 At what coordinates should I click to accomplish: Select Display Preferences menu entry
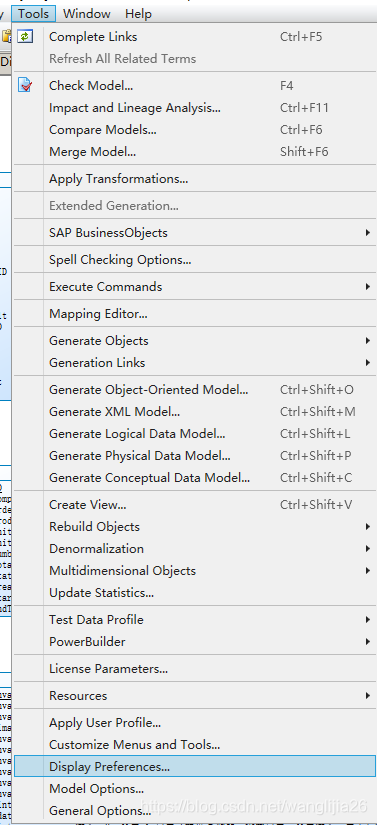tap(195, 767)
